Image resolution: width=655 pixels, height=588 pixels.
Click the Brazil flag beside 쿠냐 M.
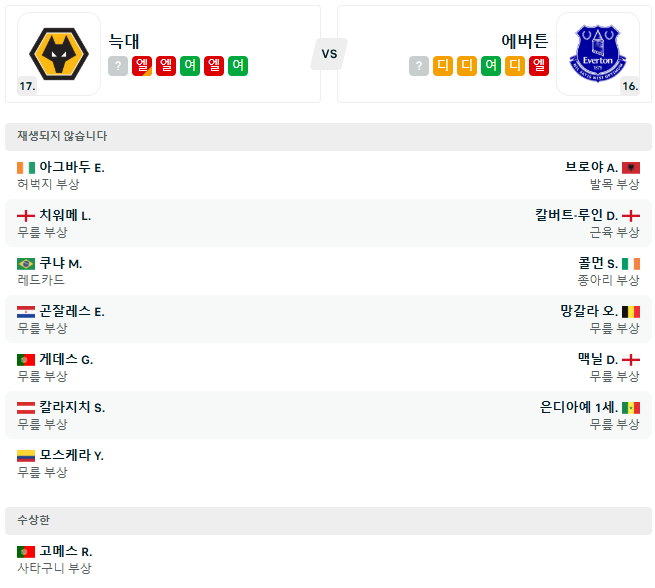[26, 264]
